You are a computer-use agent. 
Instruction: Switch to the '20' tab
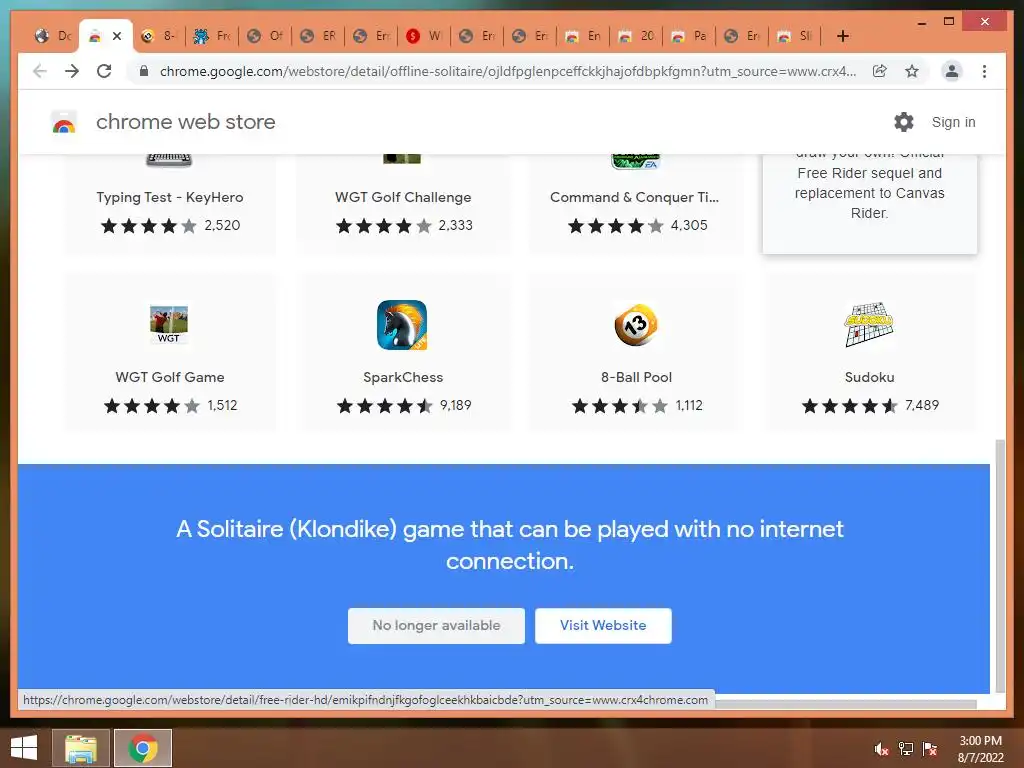pos(636,36)
